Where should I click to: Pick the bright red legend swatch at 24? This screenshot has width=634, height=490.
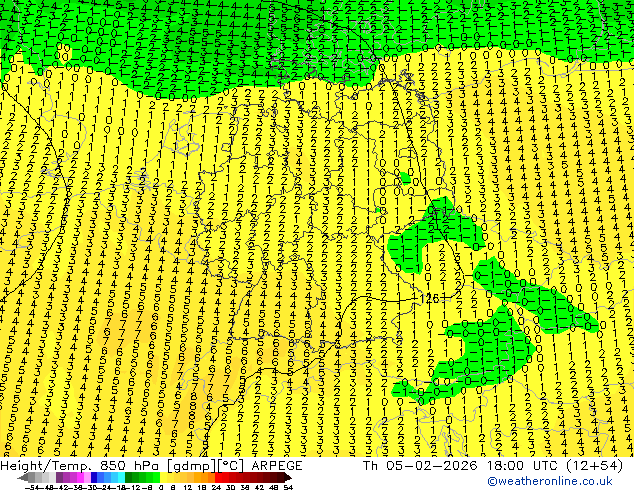(218, 477)
